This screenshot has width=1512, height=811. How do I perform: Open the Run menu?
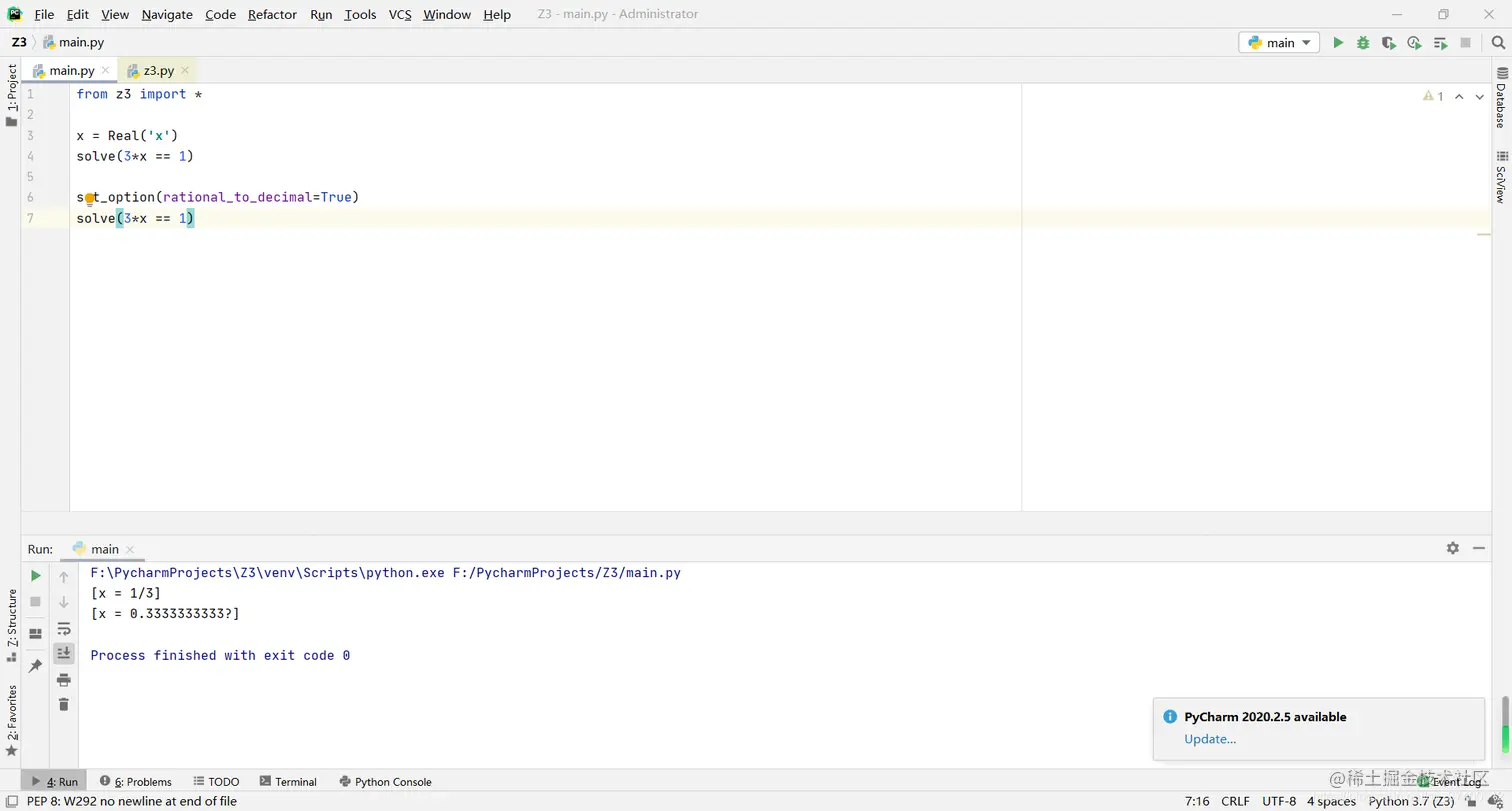(x=321, y=14)
